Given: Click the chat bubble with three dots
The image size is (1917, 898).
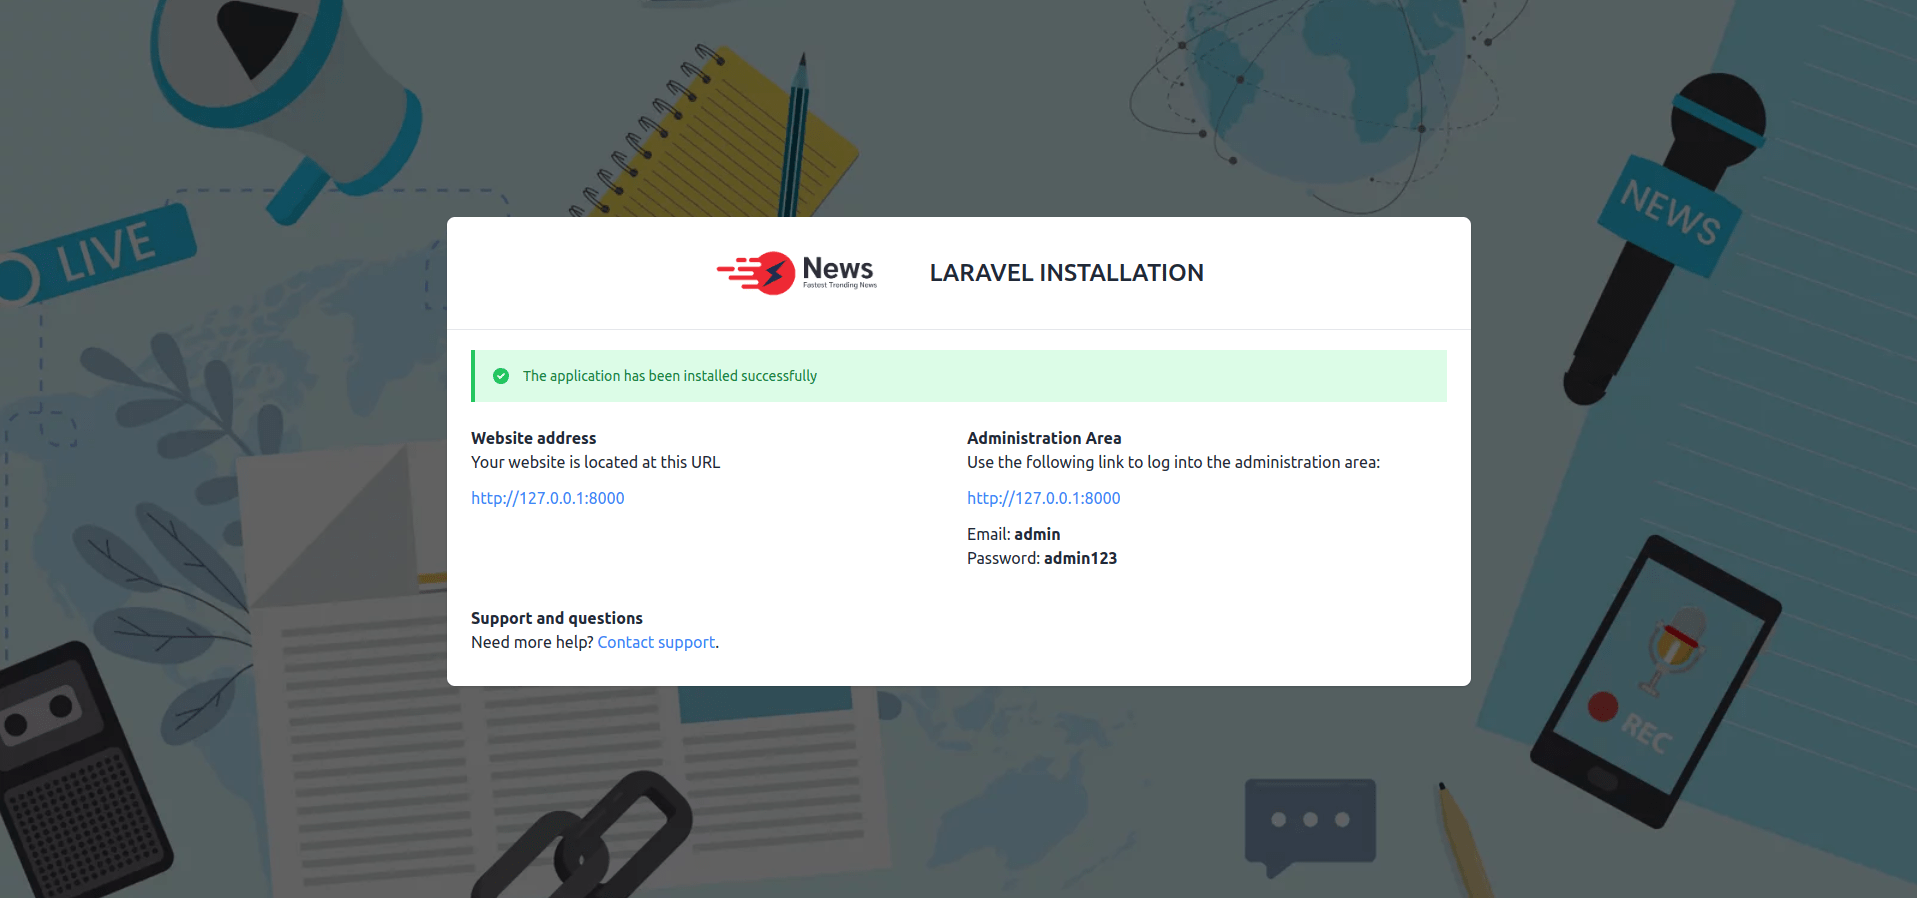Looking at the screenshot, I should pos(1309,822).
